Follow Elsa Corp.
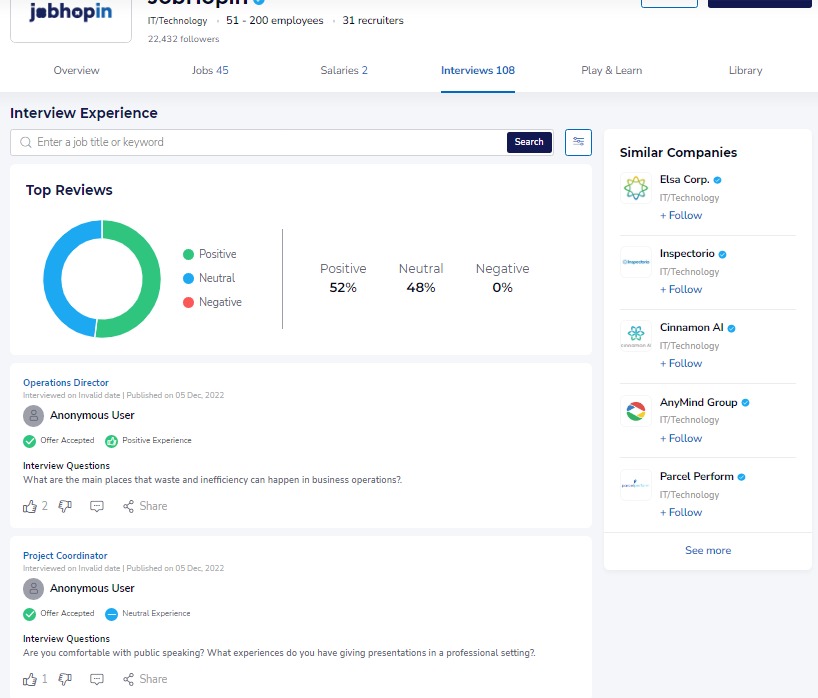 (681, 215)
